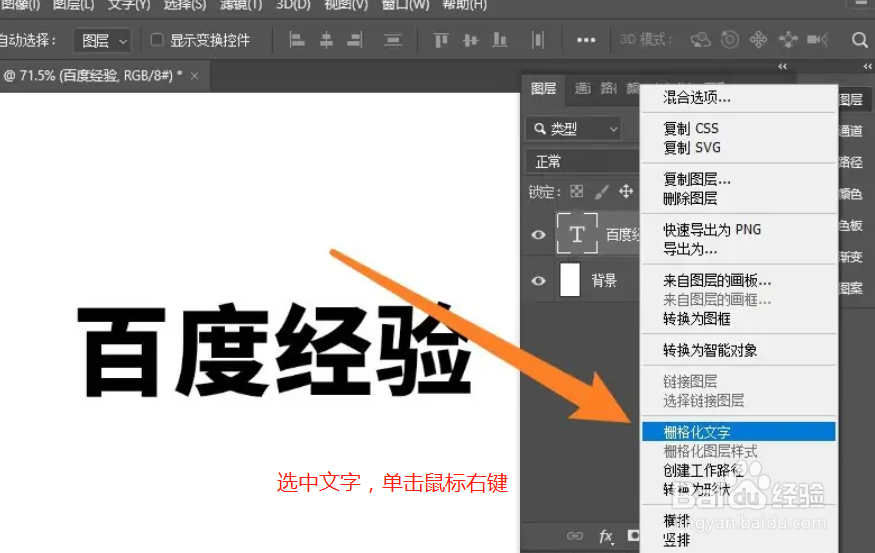Open layer styles fx button
The image size is (875, 553).
click(606, 536)
